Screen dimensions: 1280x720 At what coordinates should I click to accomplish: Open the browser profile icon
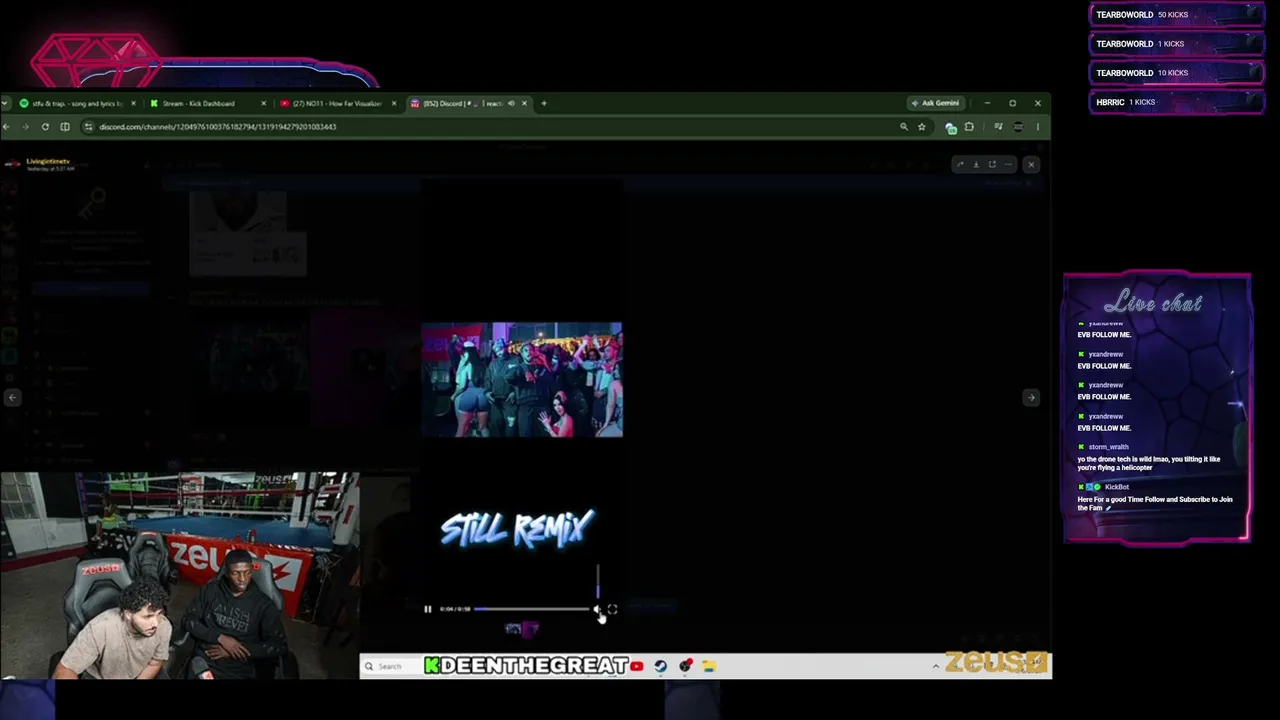(x=1018, y=127)
